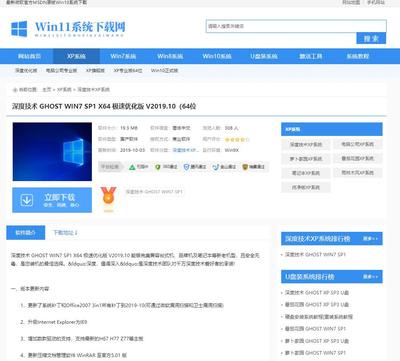Click the Windows logo in site header
This screenshot has width=400, height=361.
pyautogui.click(x=19, y=29)
